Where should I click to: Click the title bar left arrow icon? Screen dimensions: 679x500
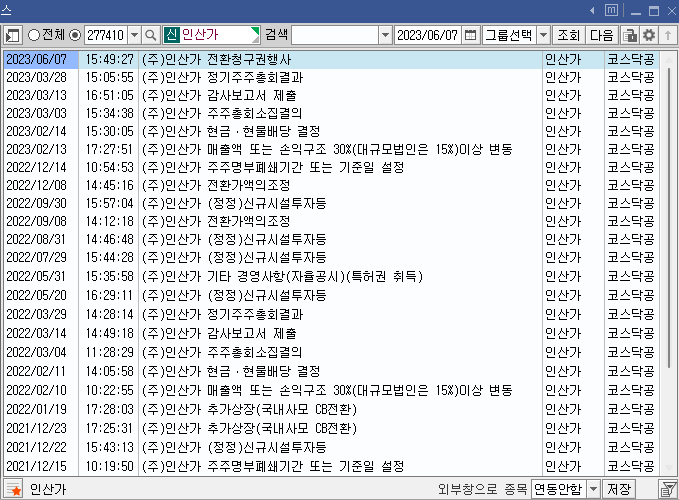tap(592, 10)
